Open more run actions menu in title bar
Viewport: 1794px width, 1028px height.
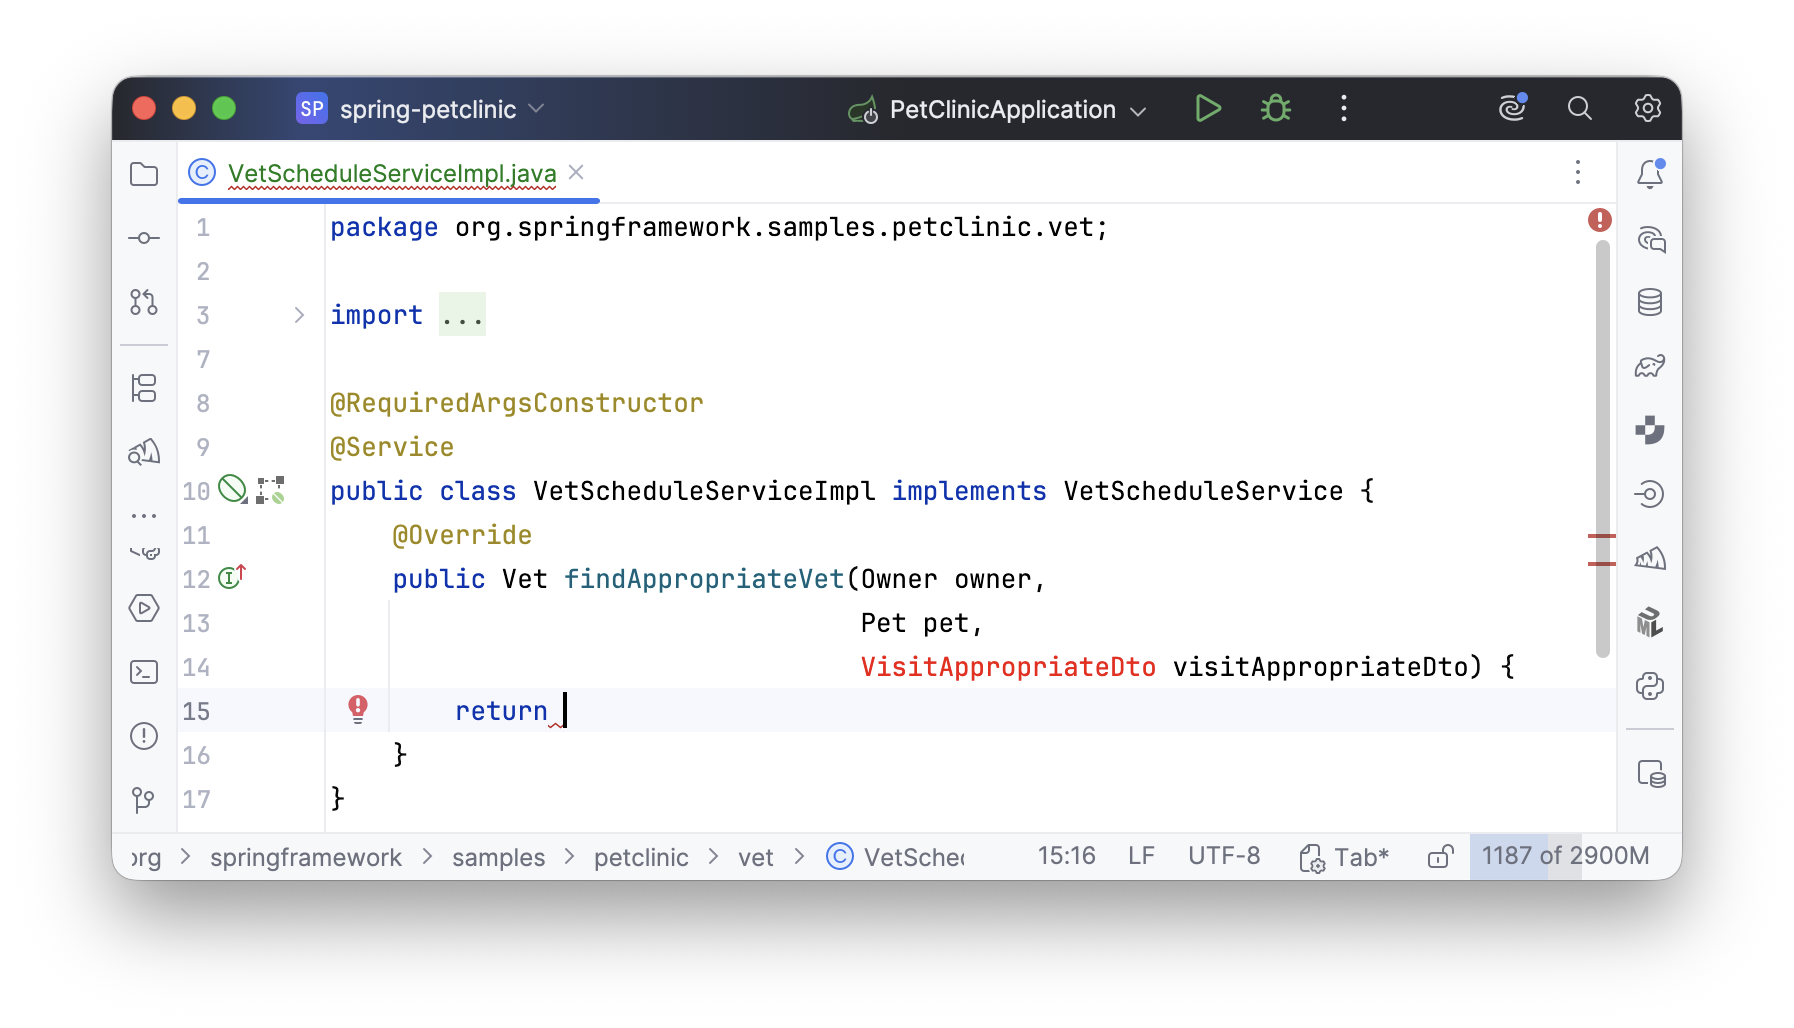coord(1344,108)
